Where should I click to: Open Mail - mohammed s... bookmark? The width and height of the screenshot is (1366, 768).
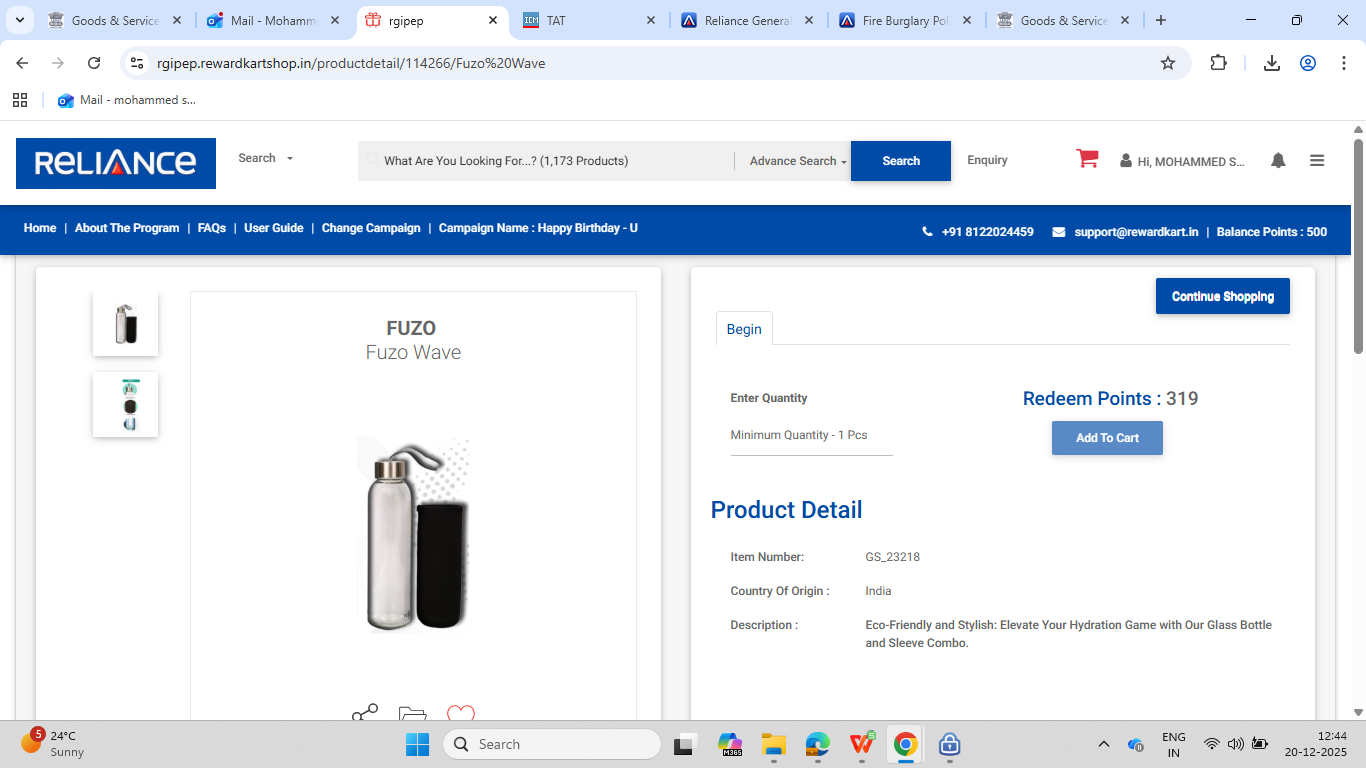tap(127, 100)
